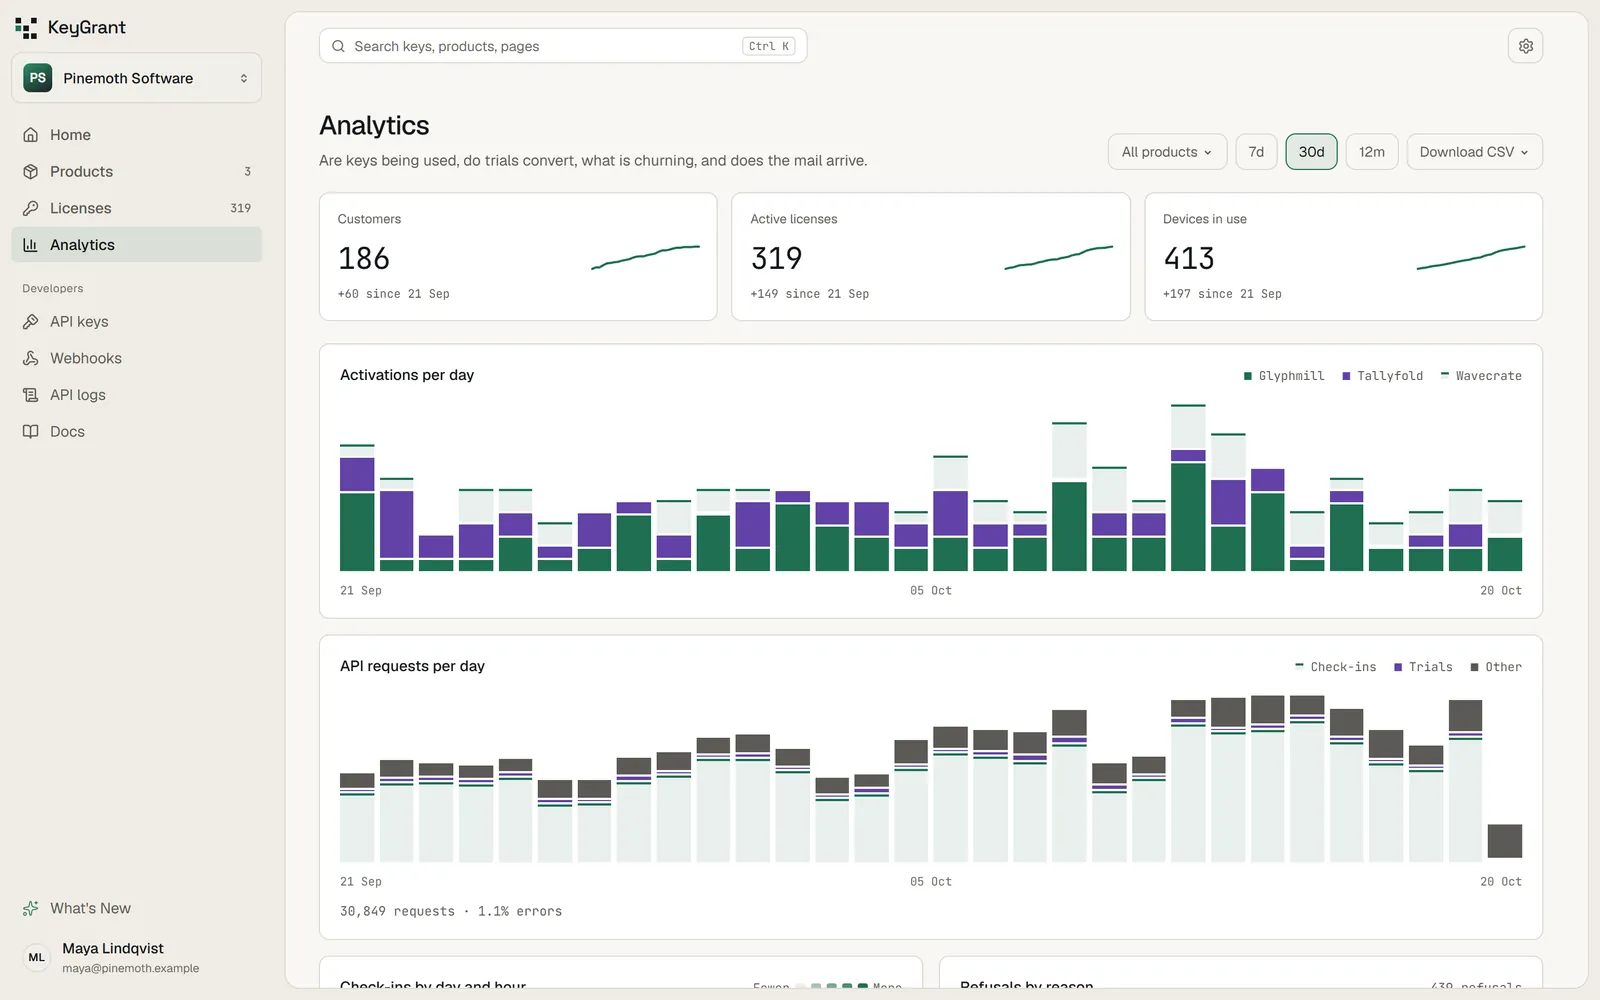Viewport: 1600px width, 1000px height.
Task: Toggle Trials legend entry
Action: click(1423, 667)
